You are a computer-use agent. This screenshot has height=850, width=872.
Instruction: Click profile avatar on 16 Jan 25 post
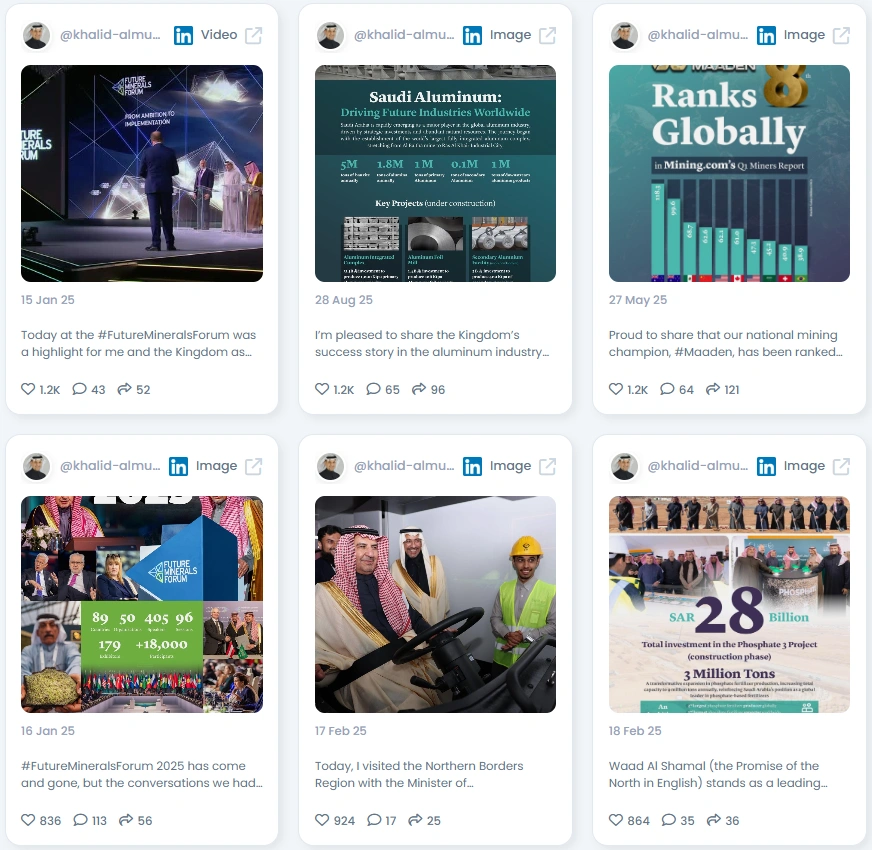tap(37, 467)
